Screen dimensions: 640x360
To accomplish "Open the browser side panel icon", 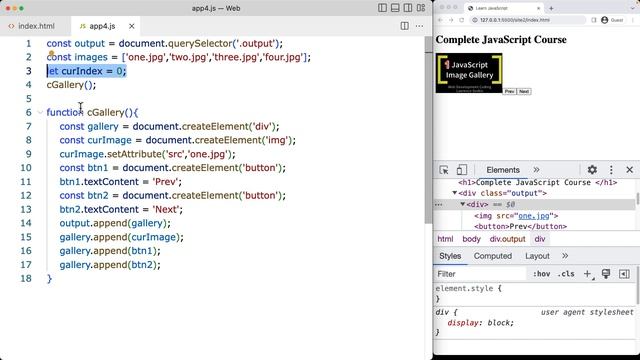I will pyautogui.click(x=593, y=20).
